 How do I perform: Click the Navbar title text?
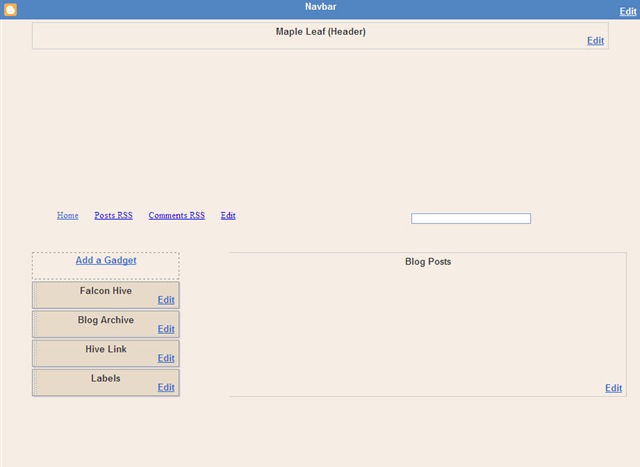click(320, 7)
